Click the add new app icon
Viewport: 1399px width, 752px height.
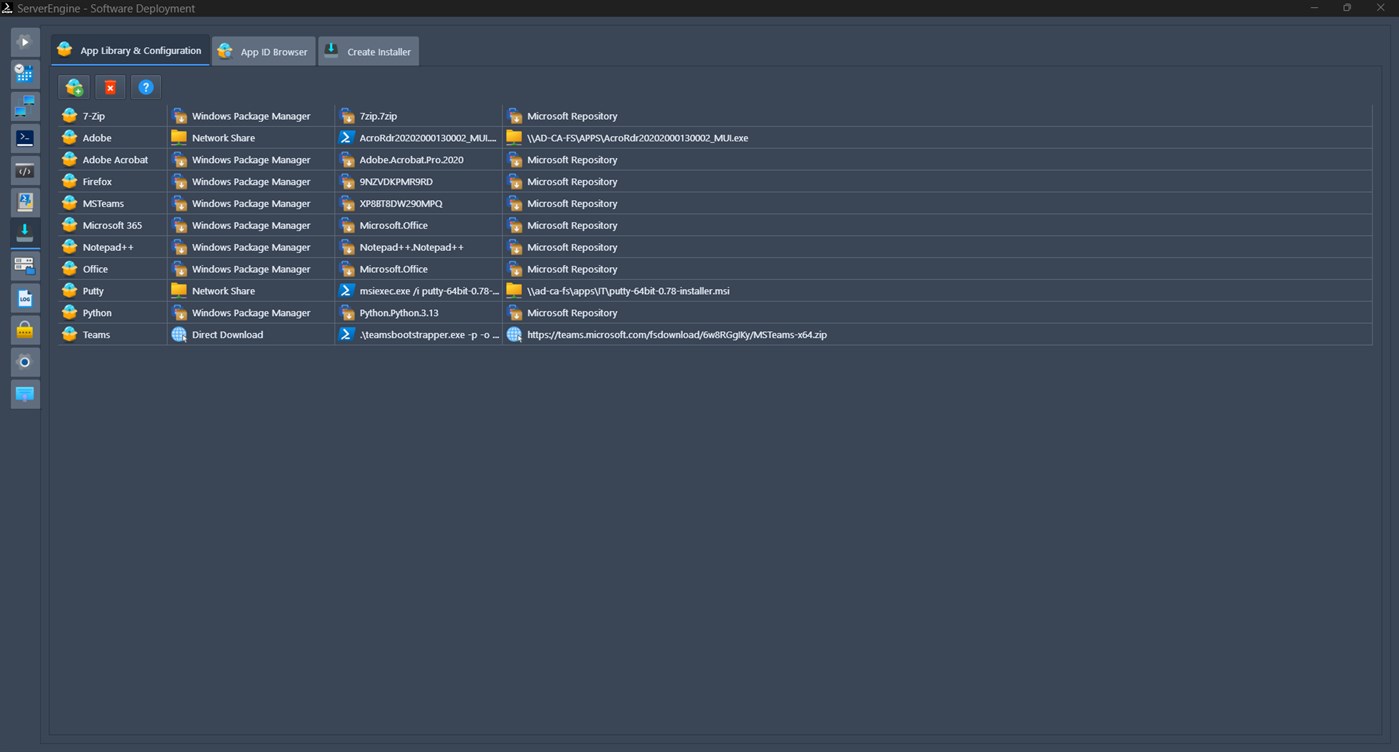tap(74, 87)
